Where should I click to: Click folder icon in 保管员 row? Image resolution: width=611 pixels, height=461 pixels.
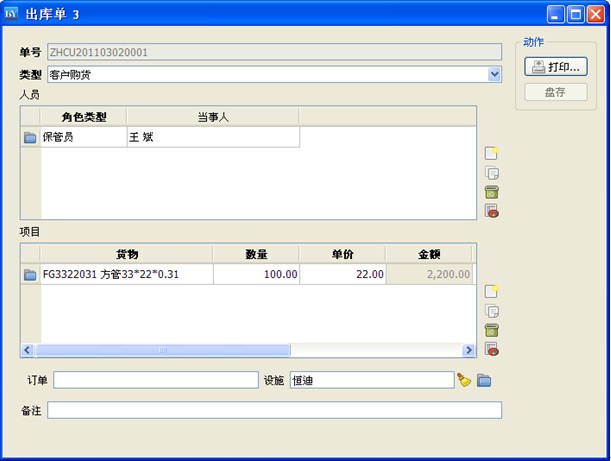pos(30,138)
